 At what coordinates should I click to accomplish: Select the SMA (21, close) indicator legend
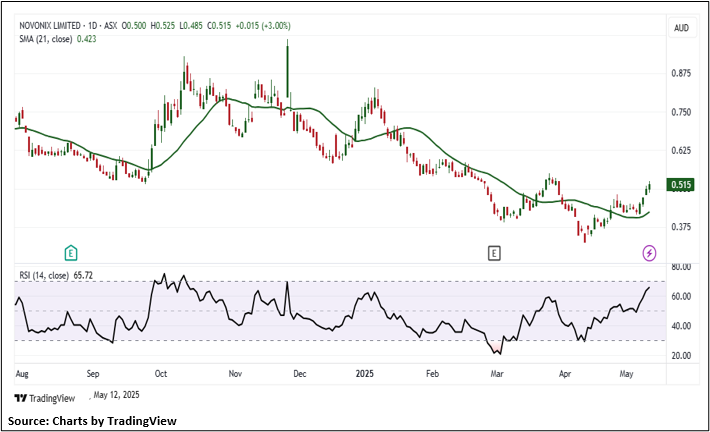(x=45, y=39)
